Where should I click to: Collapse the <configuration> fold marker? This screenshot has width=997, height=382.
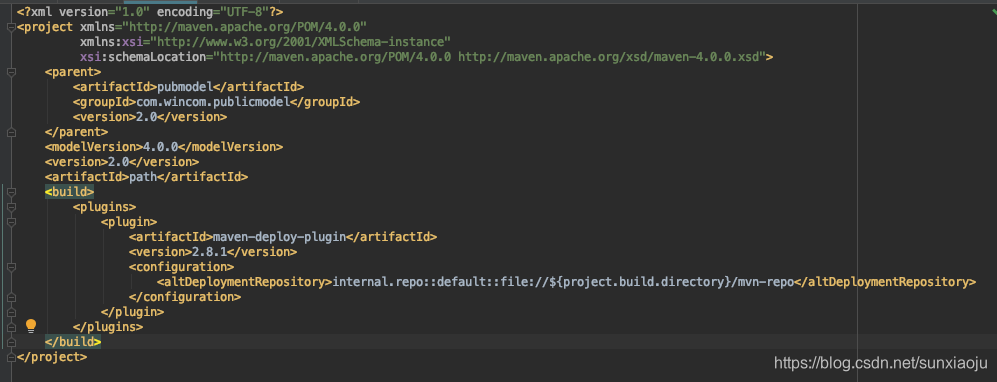(11, 267)
